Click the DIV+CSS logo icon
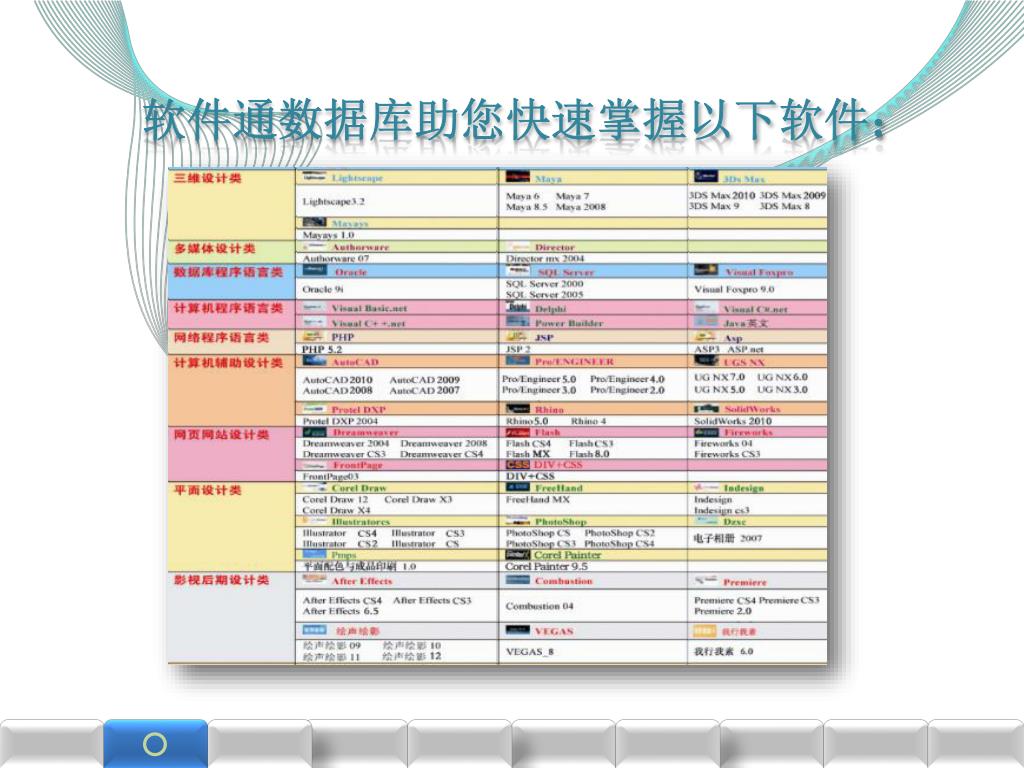 point(518,464)
